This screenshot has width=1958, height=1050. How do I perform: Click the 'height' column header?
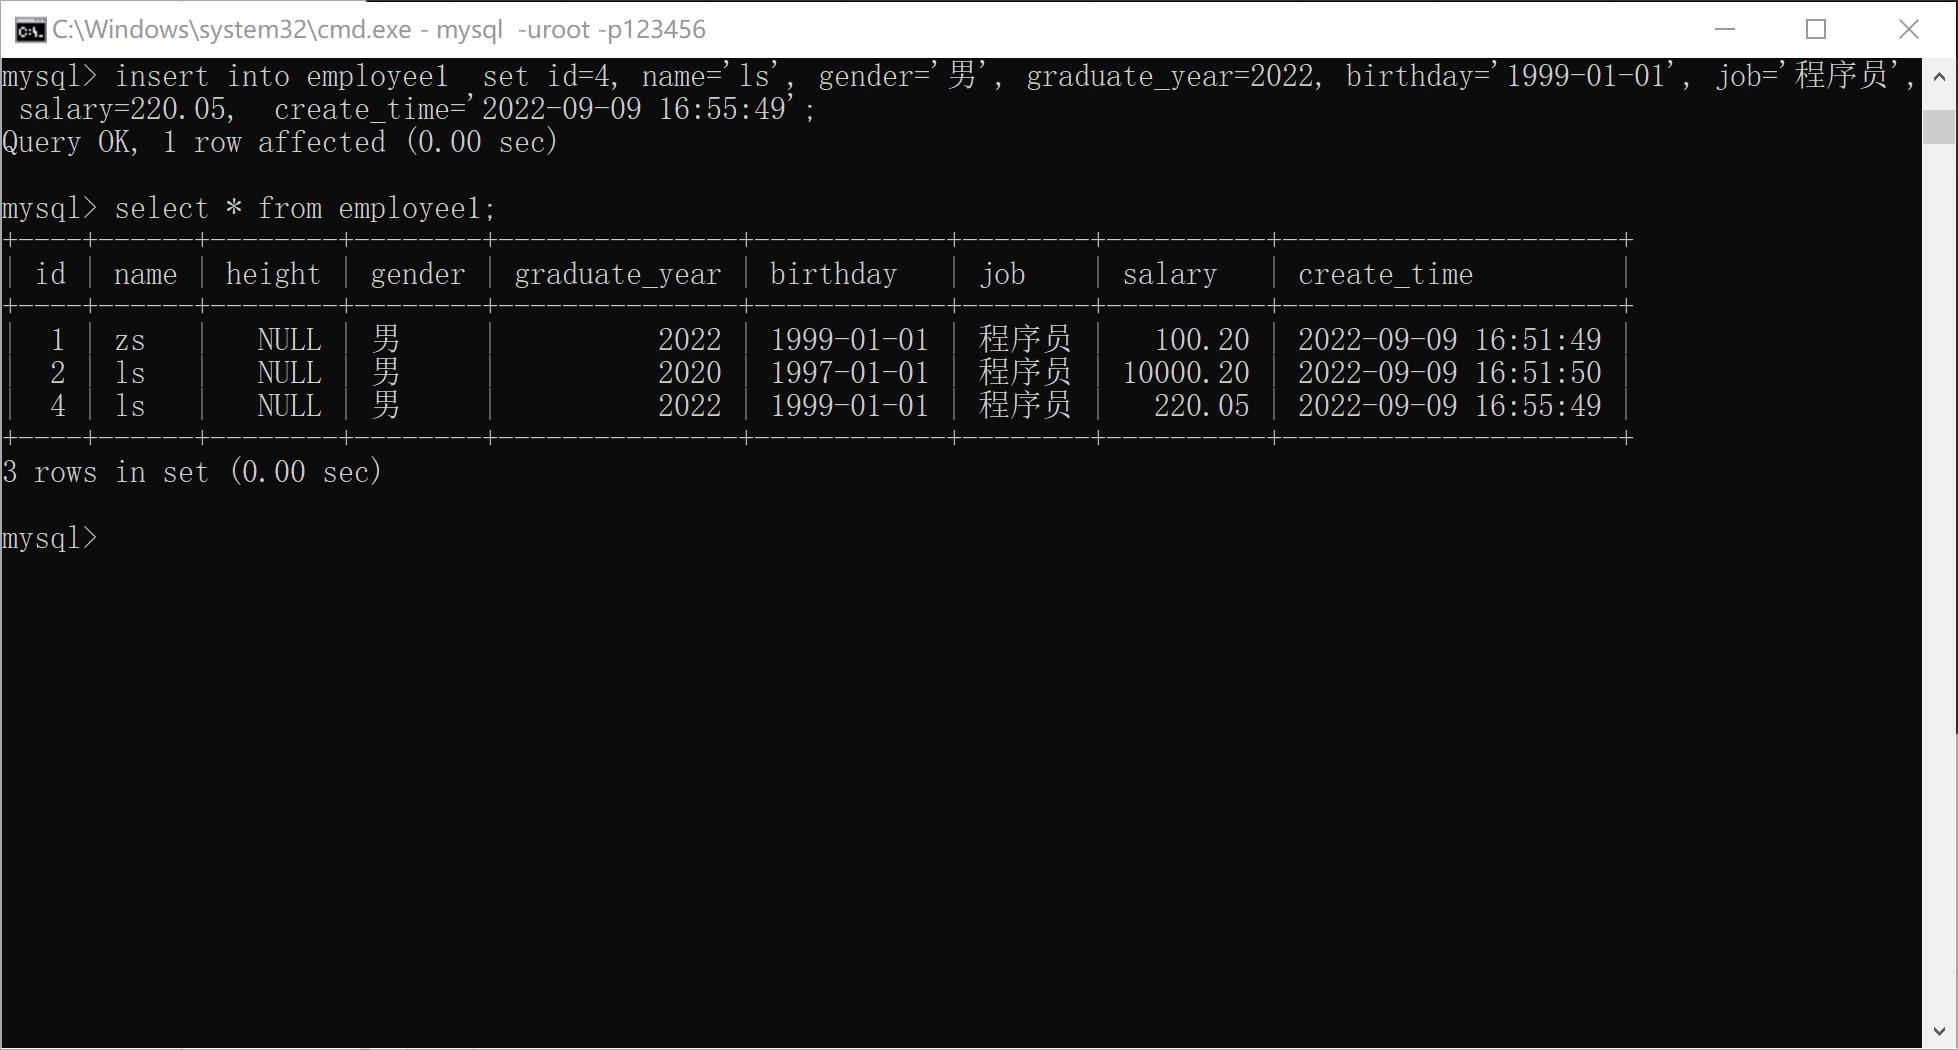pyautogui.click(x=273, y=274)
